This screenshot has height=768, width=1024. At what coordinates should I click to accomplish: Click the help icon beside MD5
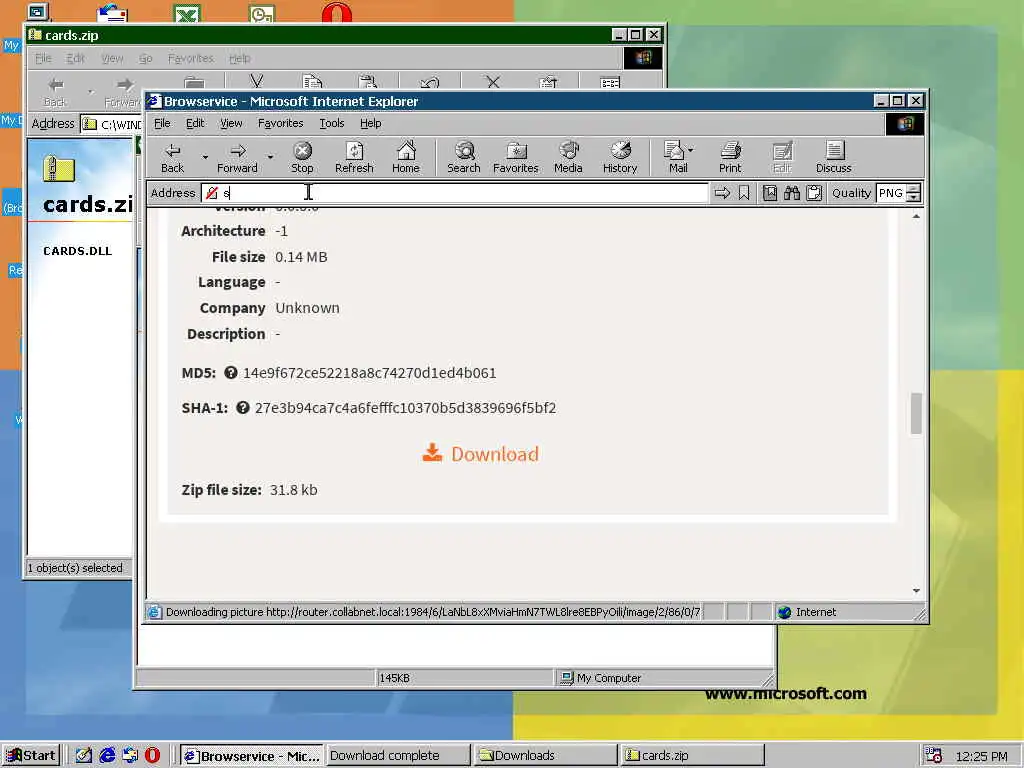[231, 373]
